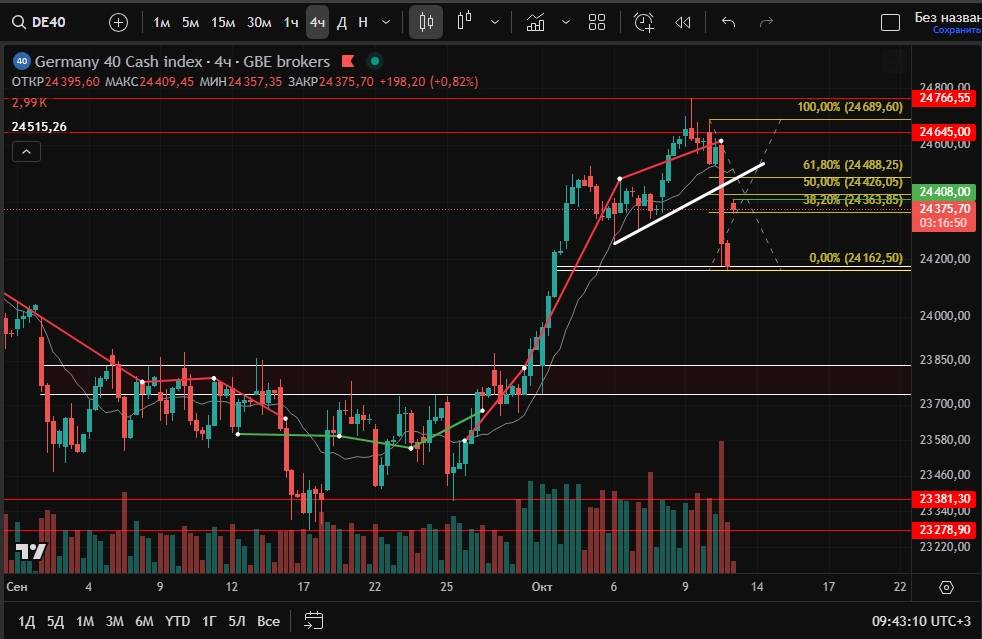Expand the time interval dropdown arrow after Н
Image resolution: width=982 pixels, height=639 pixels.
click(x=386, y=22)
